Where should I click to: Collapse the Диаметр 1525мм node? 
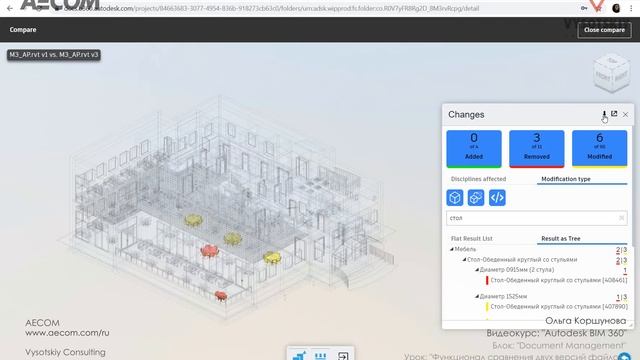477,296
